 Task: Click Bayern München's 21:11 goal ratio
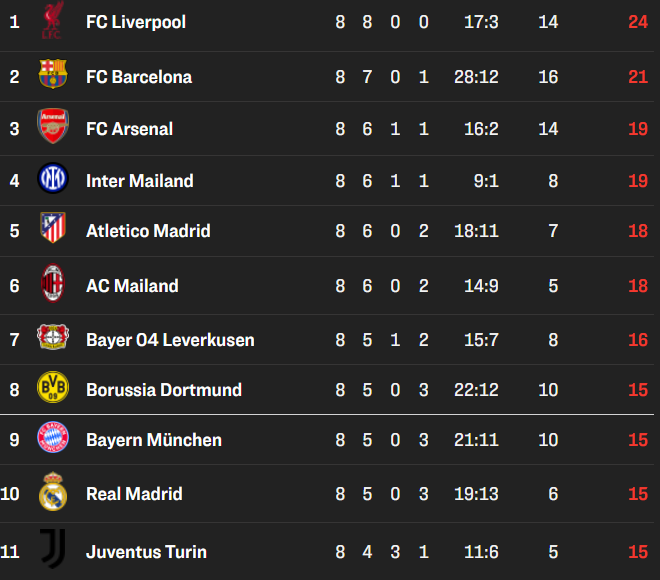click(x=476, y=440)
